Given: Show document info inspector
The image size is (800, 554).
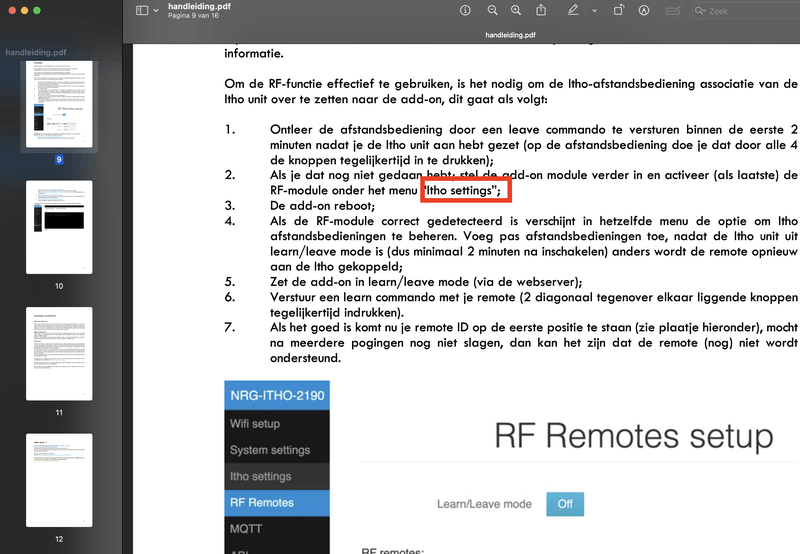Looking at the screenshot, I should click(x=465, y=10).
